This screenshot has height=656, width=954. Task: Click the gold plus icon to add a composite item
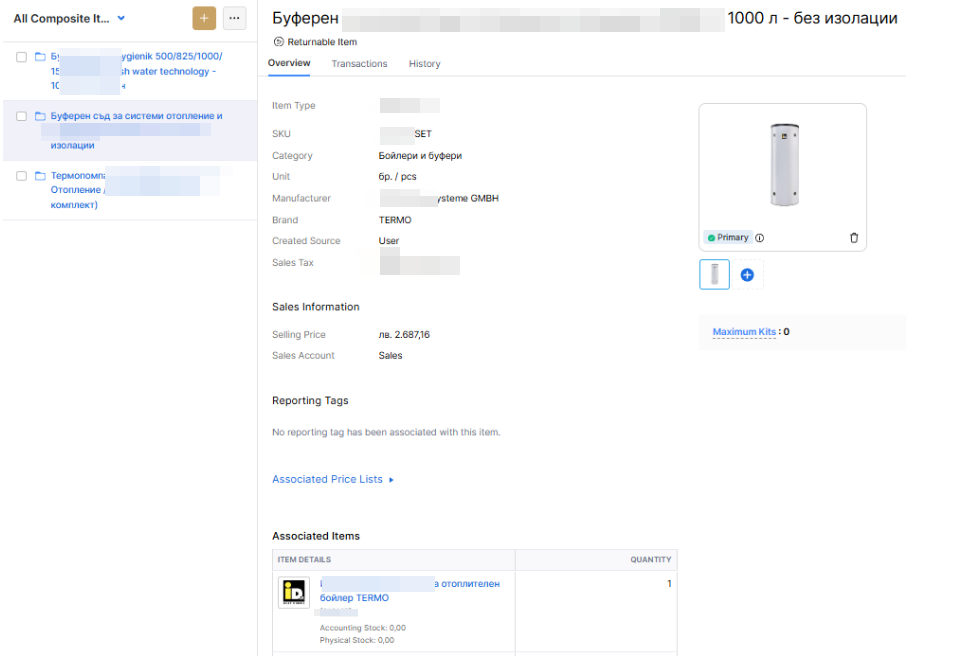pos(205,18)
